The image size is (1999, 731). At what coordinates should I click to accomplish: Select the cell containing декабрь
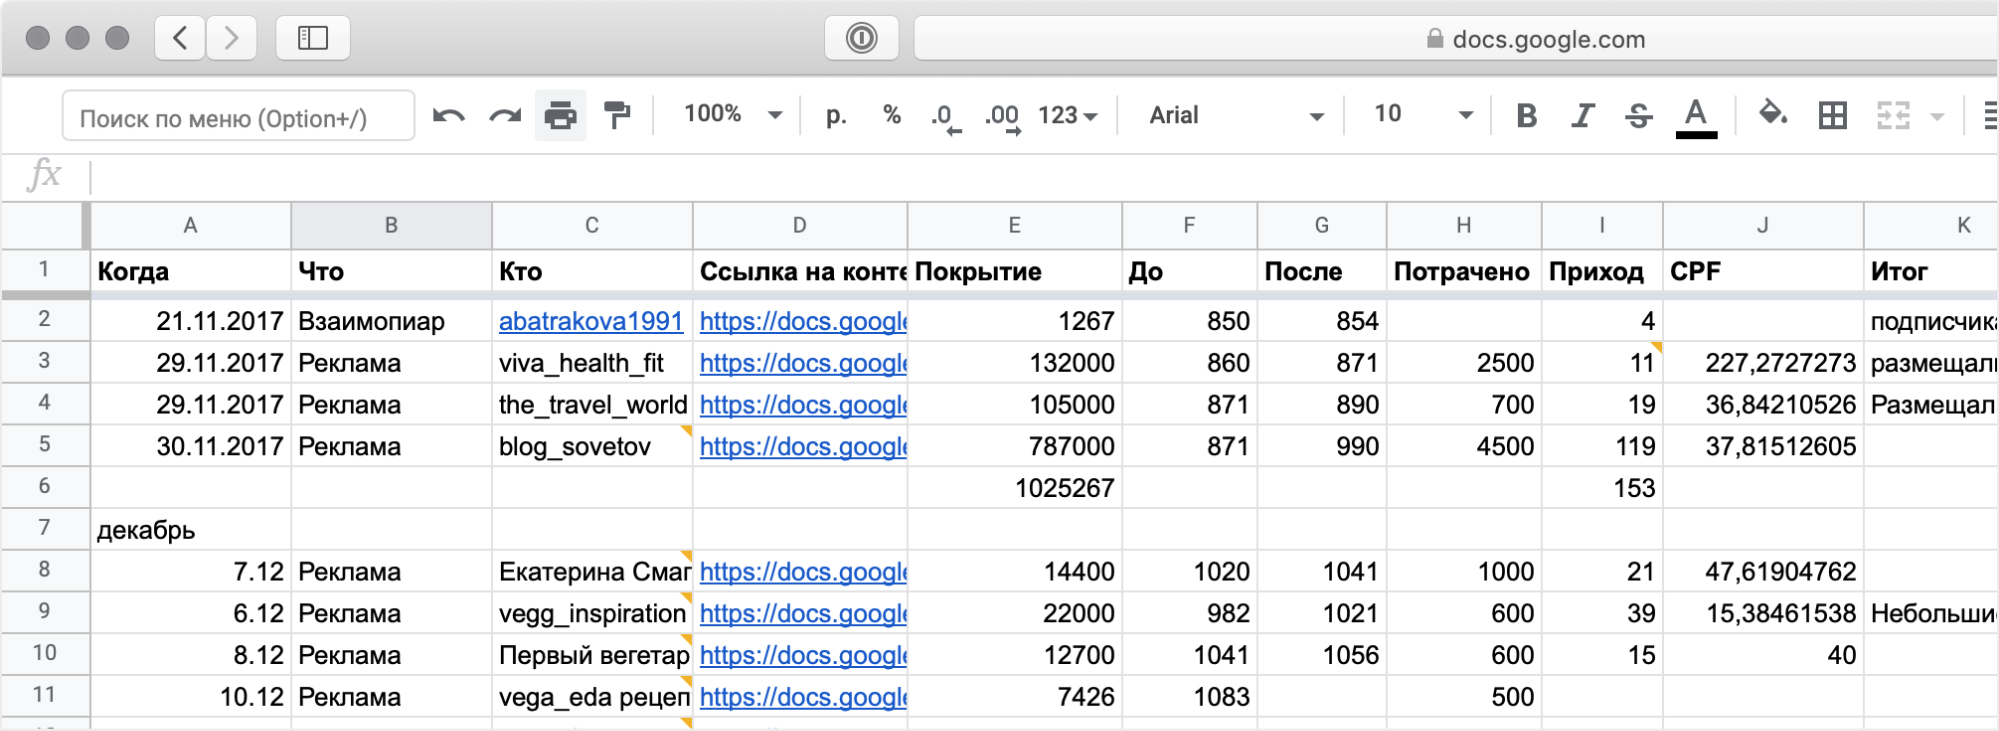(191, 530)
